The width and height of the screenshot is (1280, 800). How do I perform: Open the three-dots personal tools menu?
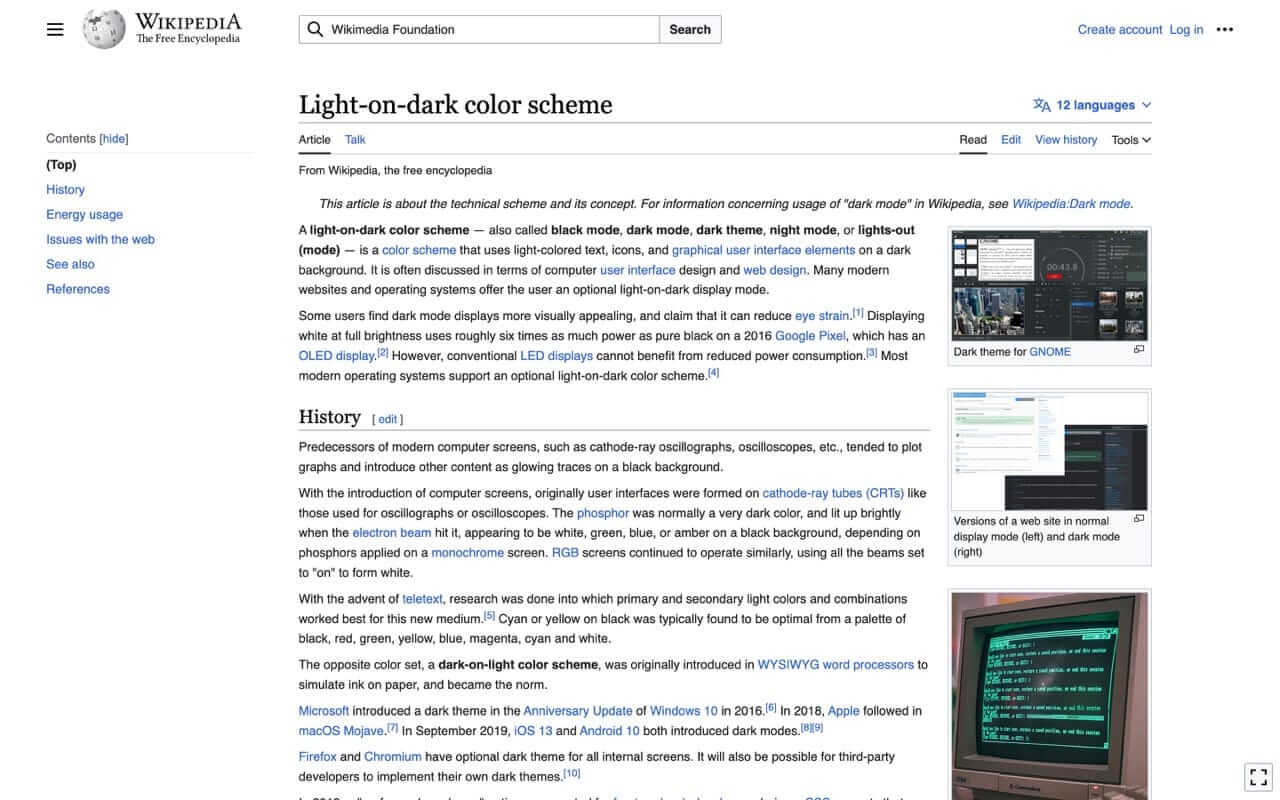click(x=1225, y=29)
